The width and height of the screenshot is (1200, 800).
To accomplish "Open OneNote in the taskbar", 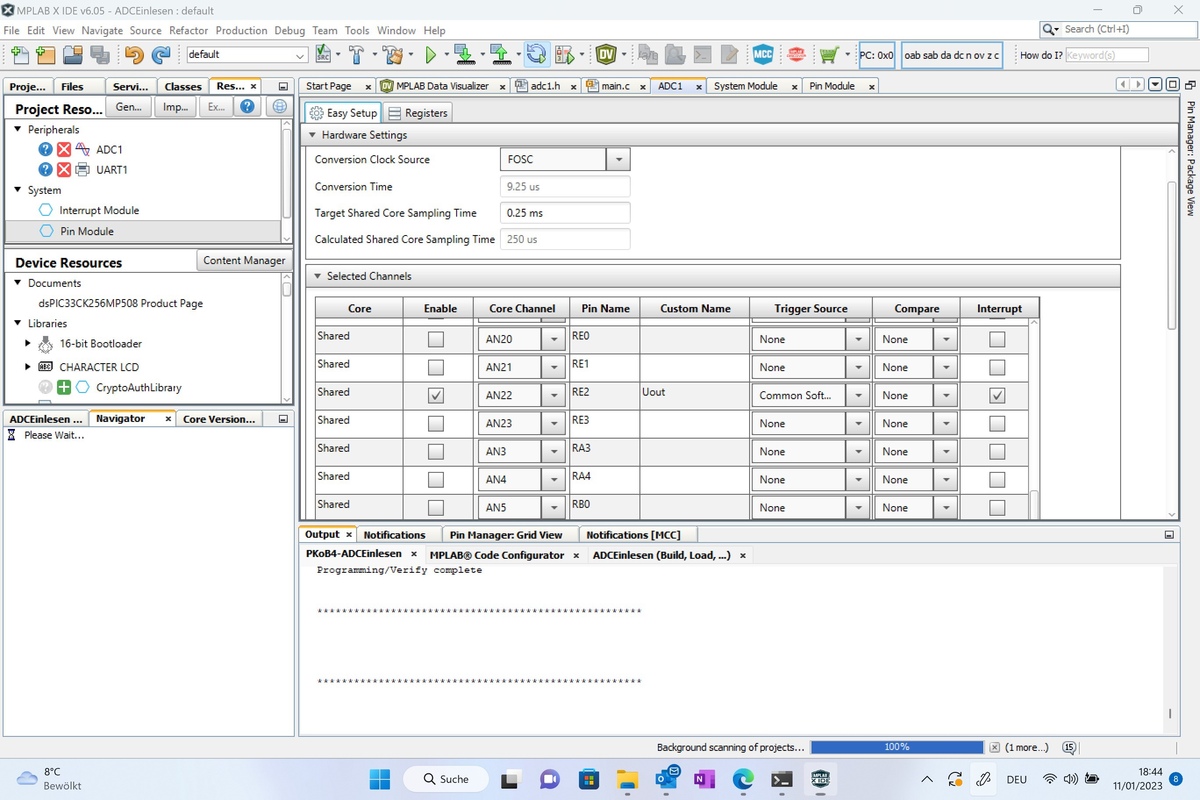I will pos(705,778).
